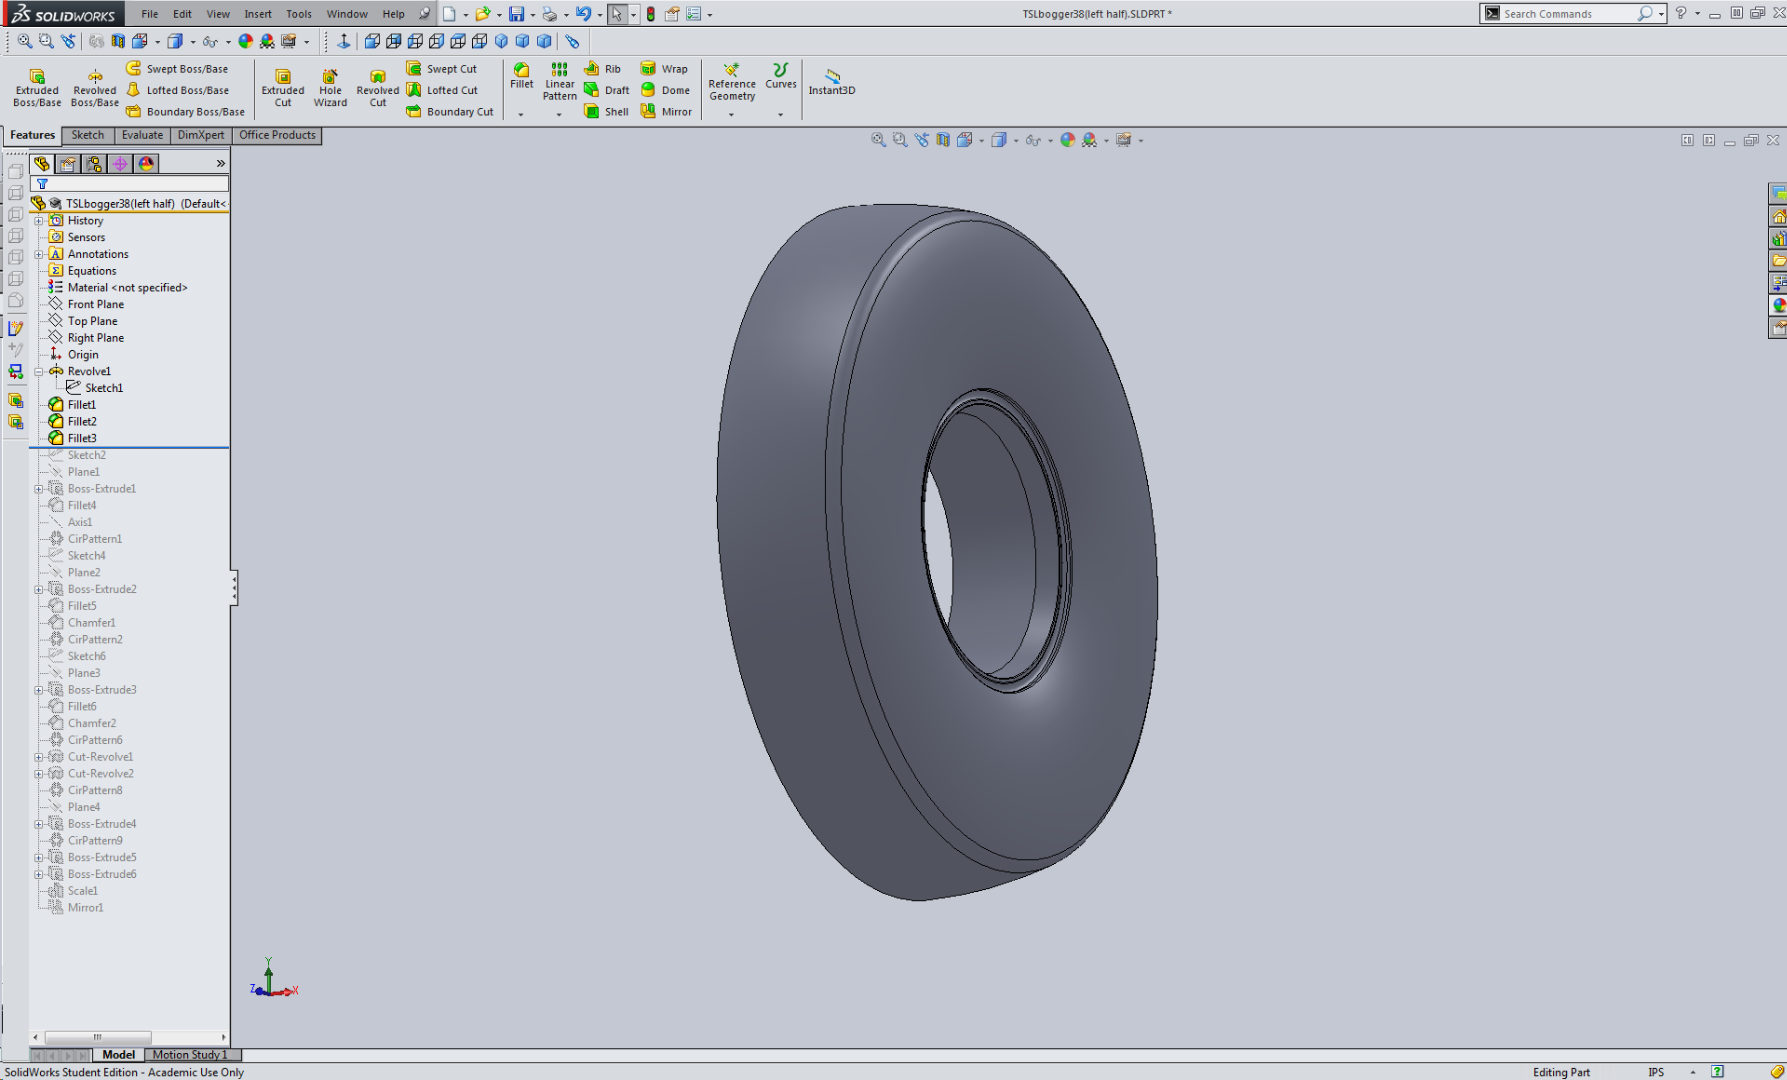Select the Boundary Cut command
Image resolution: width=1787 pixels, height=1080 pixels.
[449, 111]
